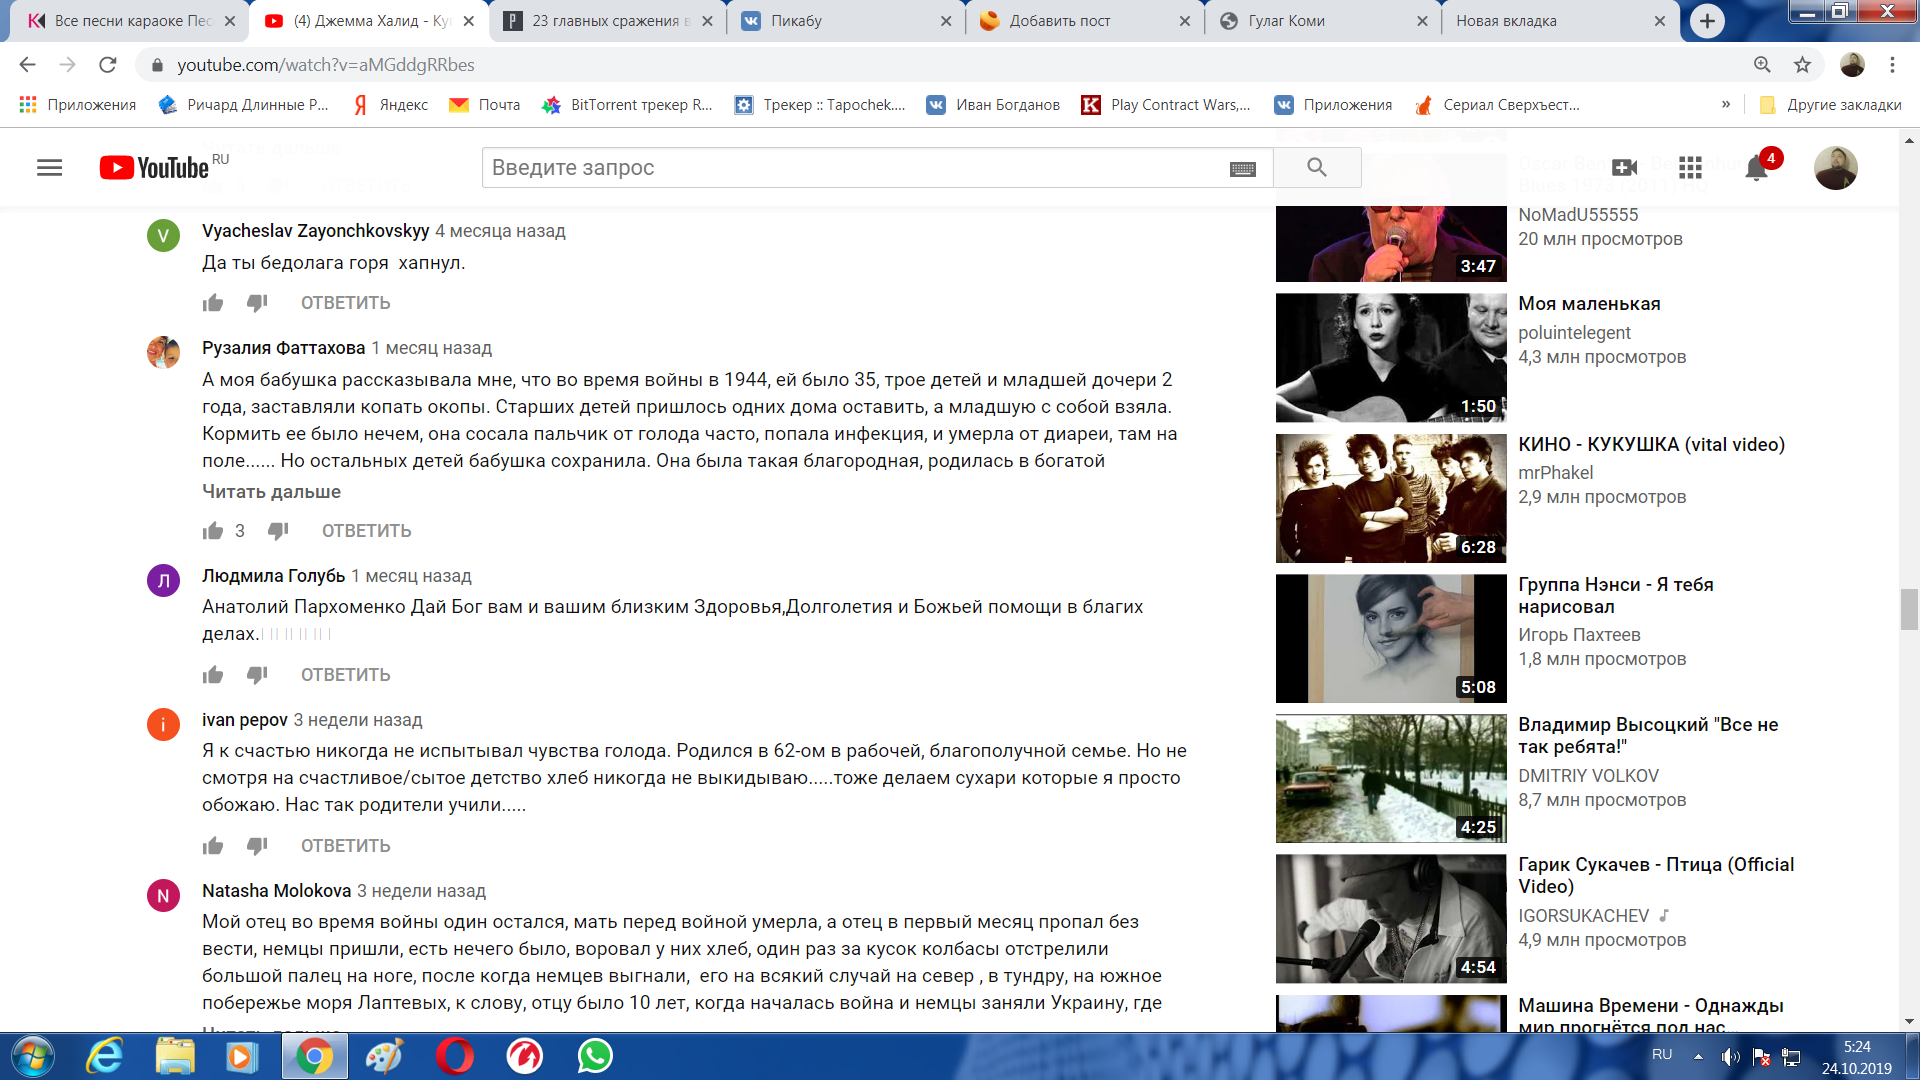Click the video upload camera icon
1920x1080 pixels.
[x=1626, y=167]
